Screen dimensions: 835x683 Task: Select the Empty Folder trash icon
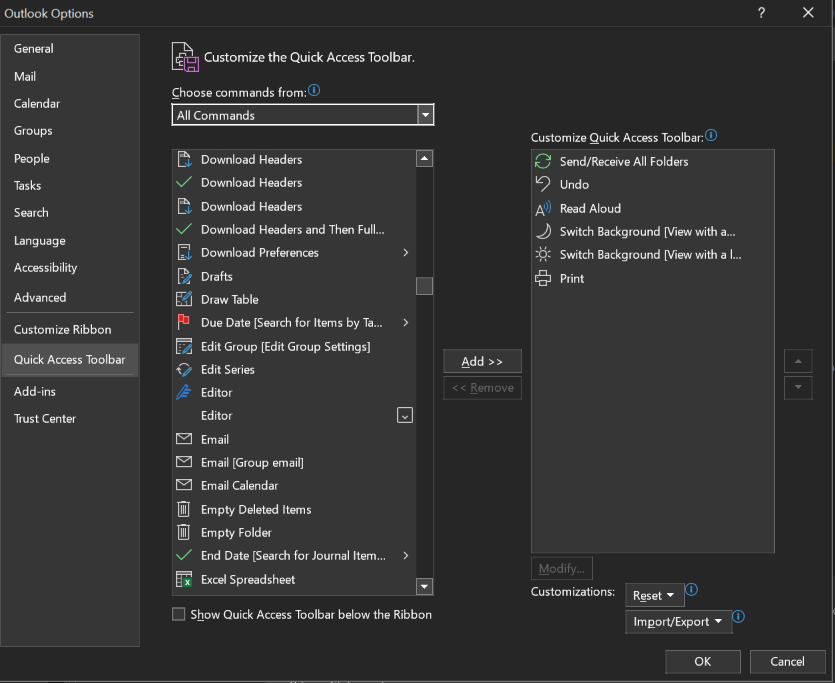tap(183, 532)
